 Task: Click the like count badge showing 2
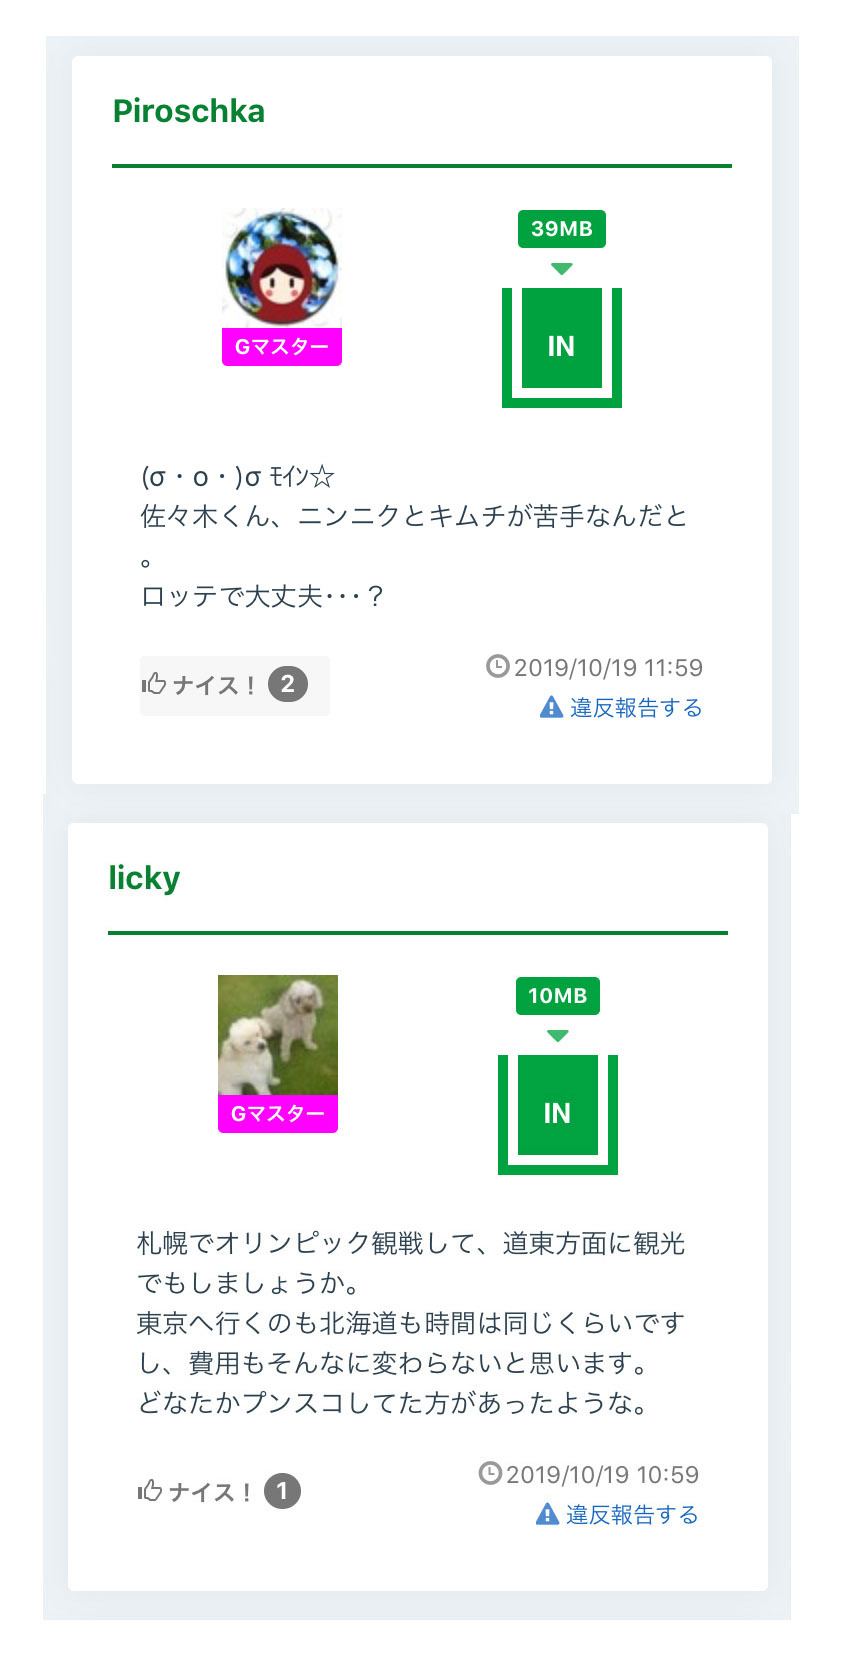click(288, 684)
